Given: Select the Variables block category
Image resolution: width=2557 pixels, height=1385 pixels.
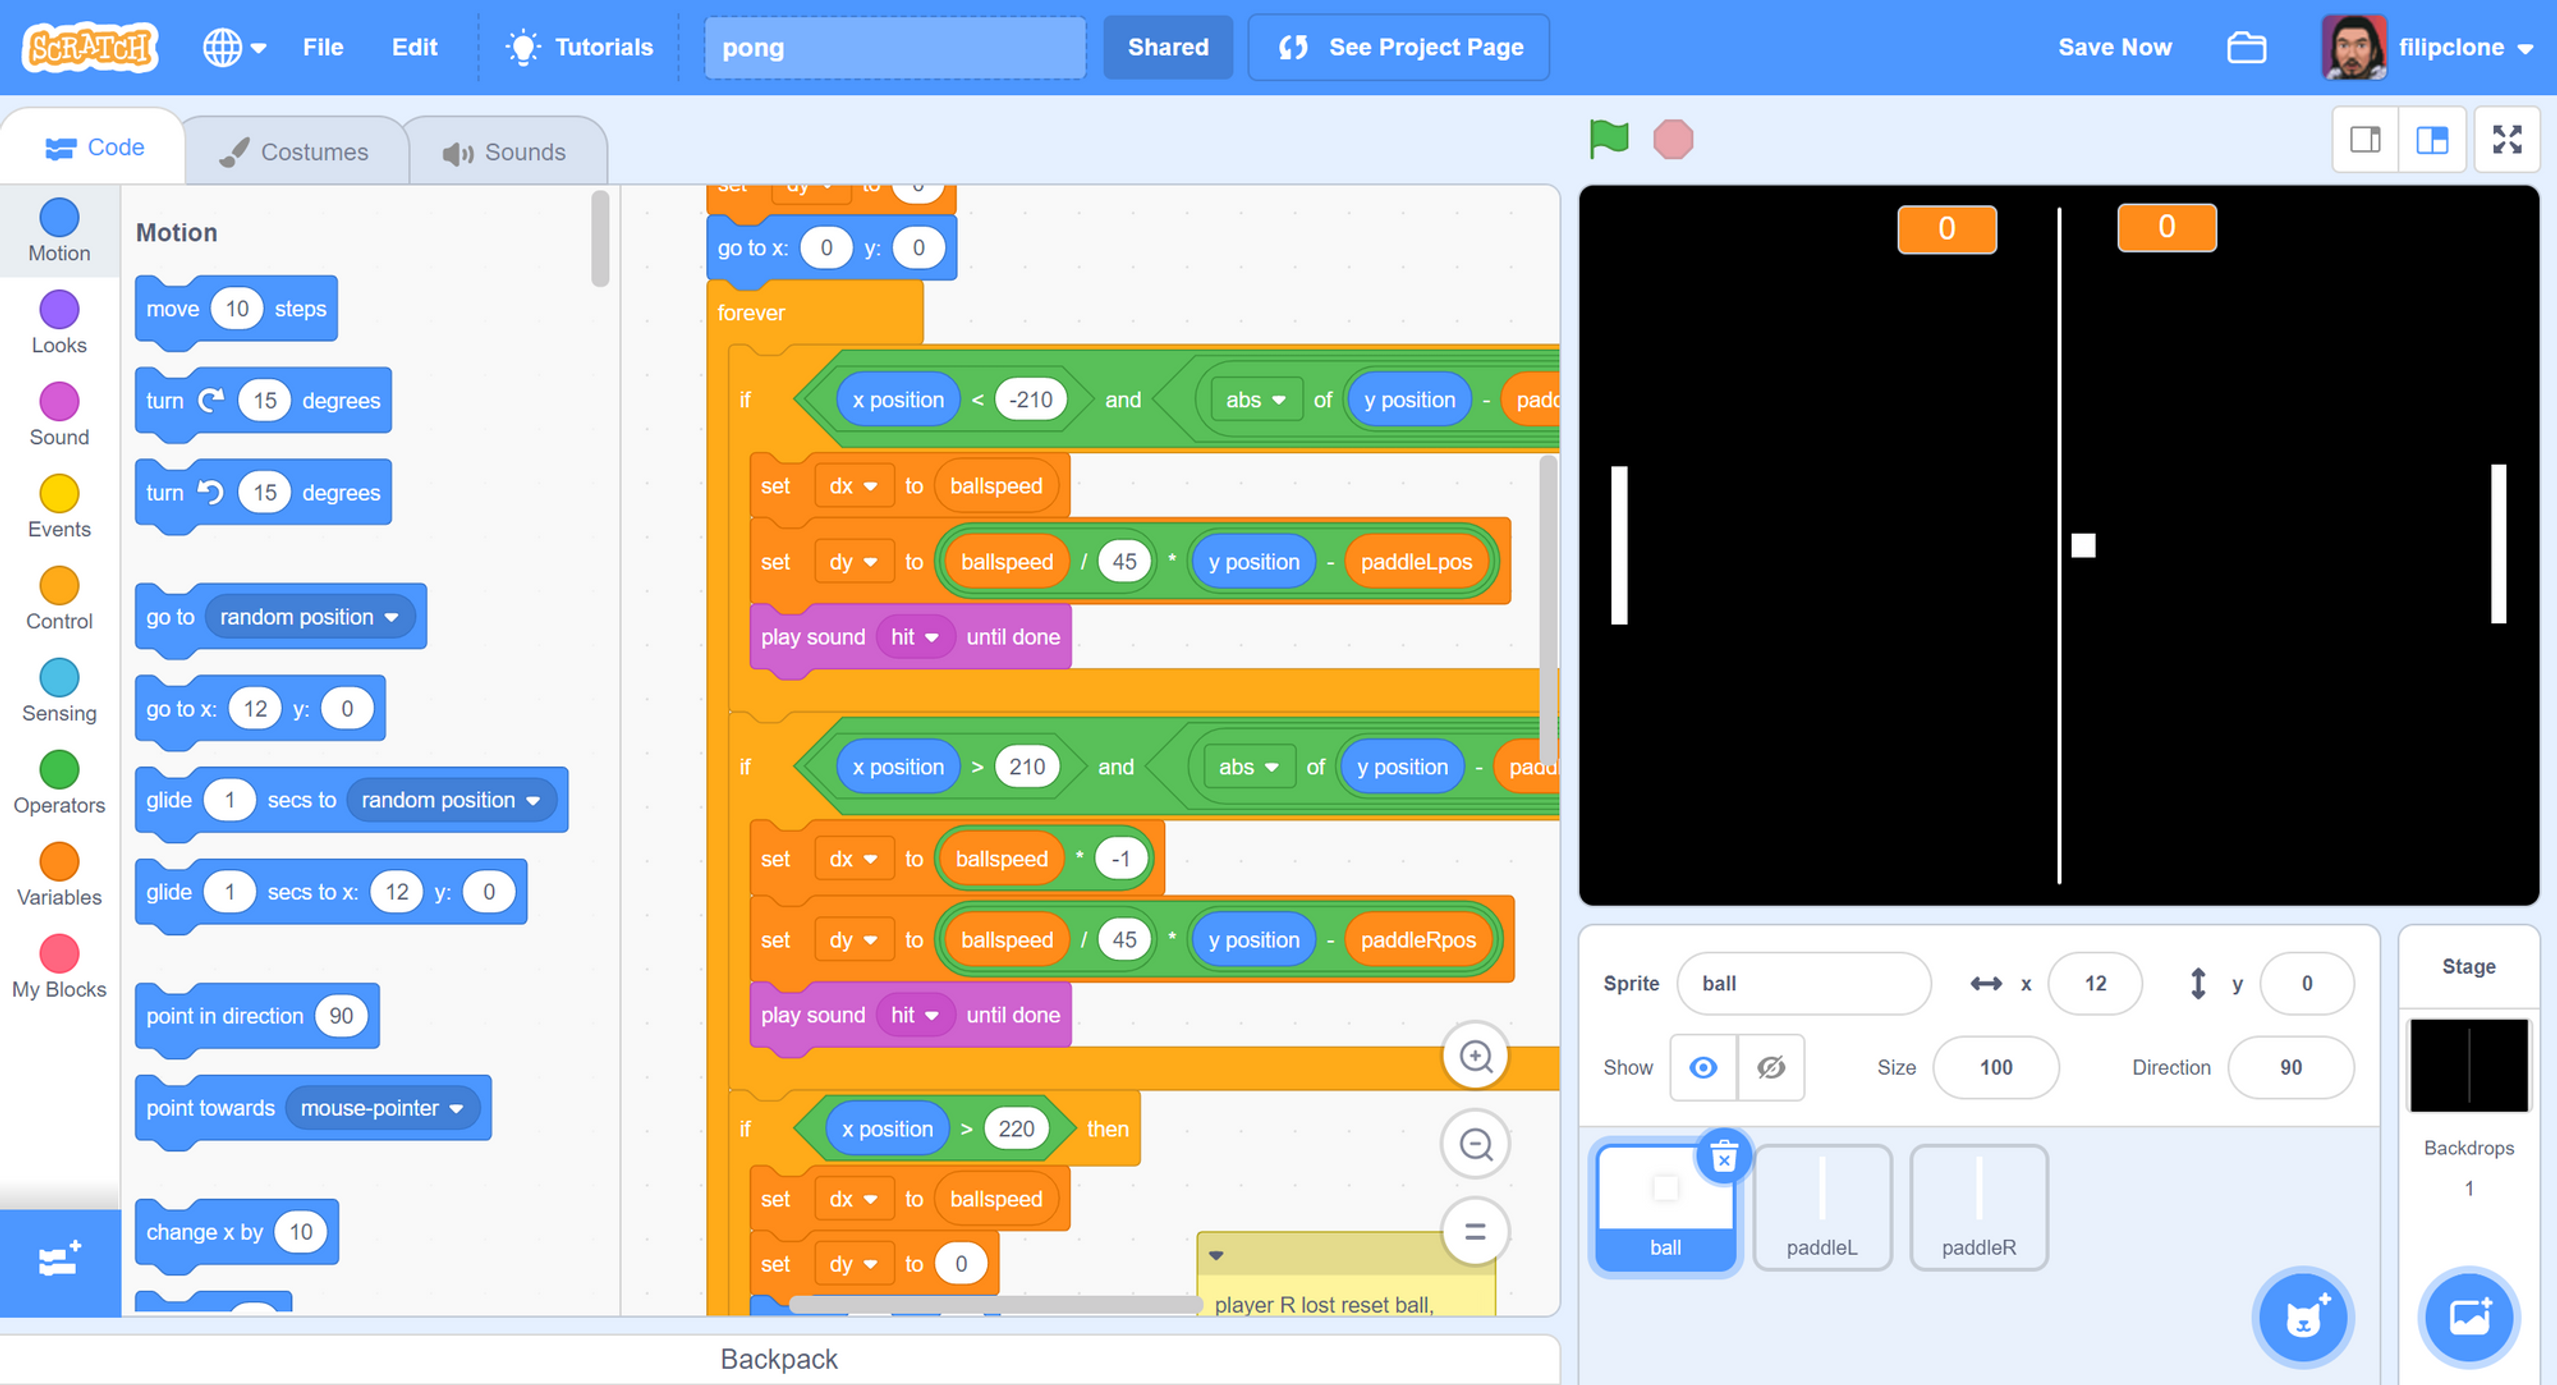Looking at the screenshot, I should (x=59, y=875).
